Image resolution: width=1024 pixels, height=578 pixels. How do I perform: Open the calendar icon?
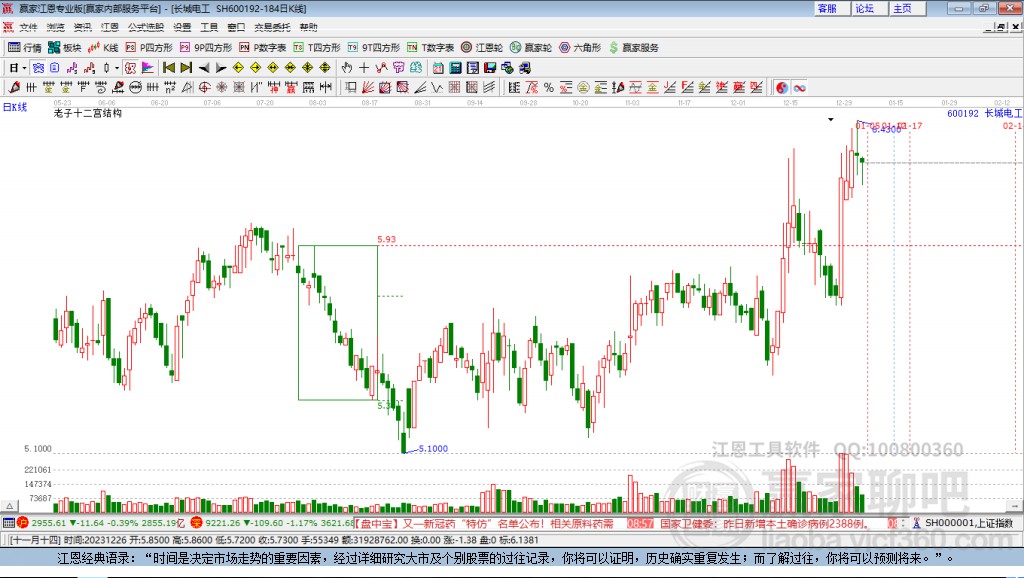pos(438,68)
